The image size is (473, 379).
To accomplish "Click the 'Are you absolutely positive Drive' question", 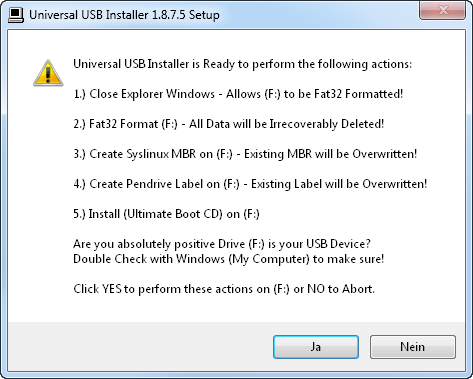I will click(222, 244).
